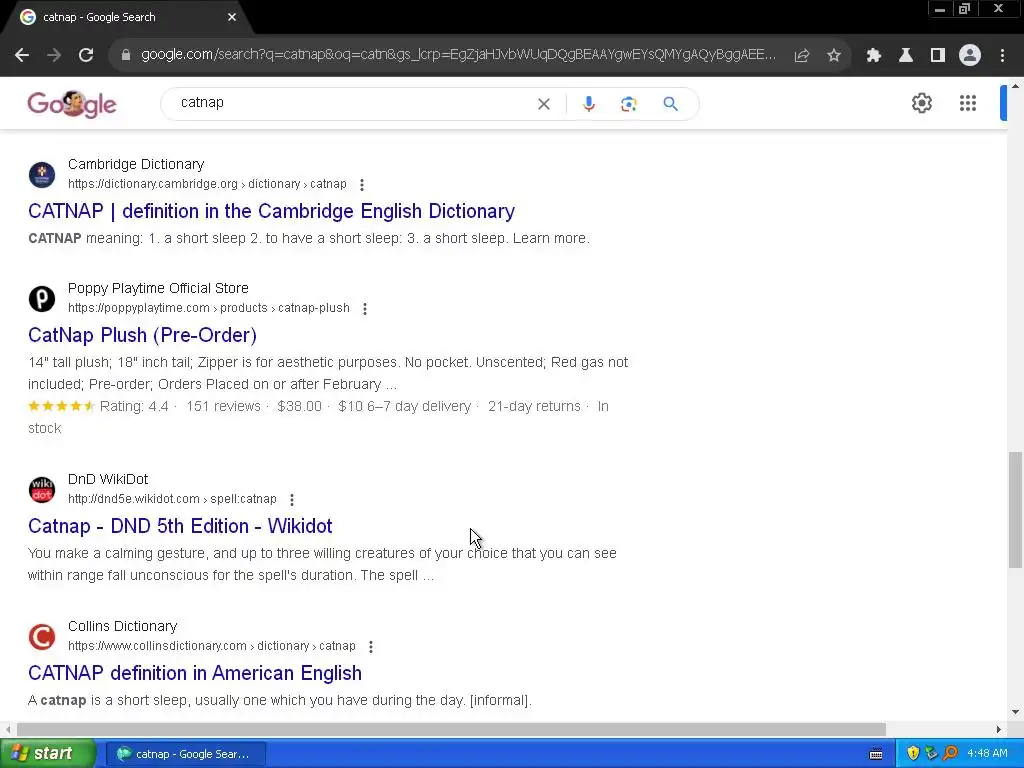Start voice search with microphone icon
Image resolution: width=1024 pixels, height=768 pixels.
[x=588, y=104]
